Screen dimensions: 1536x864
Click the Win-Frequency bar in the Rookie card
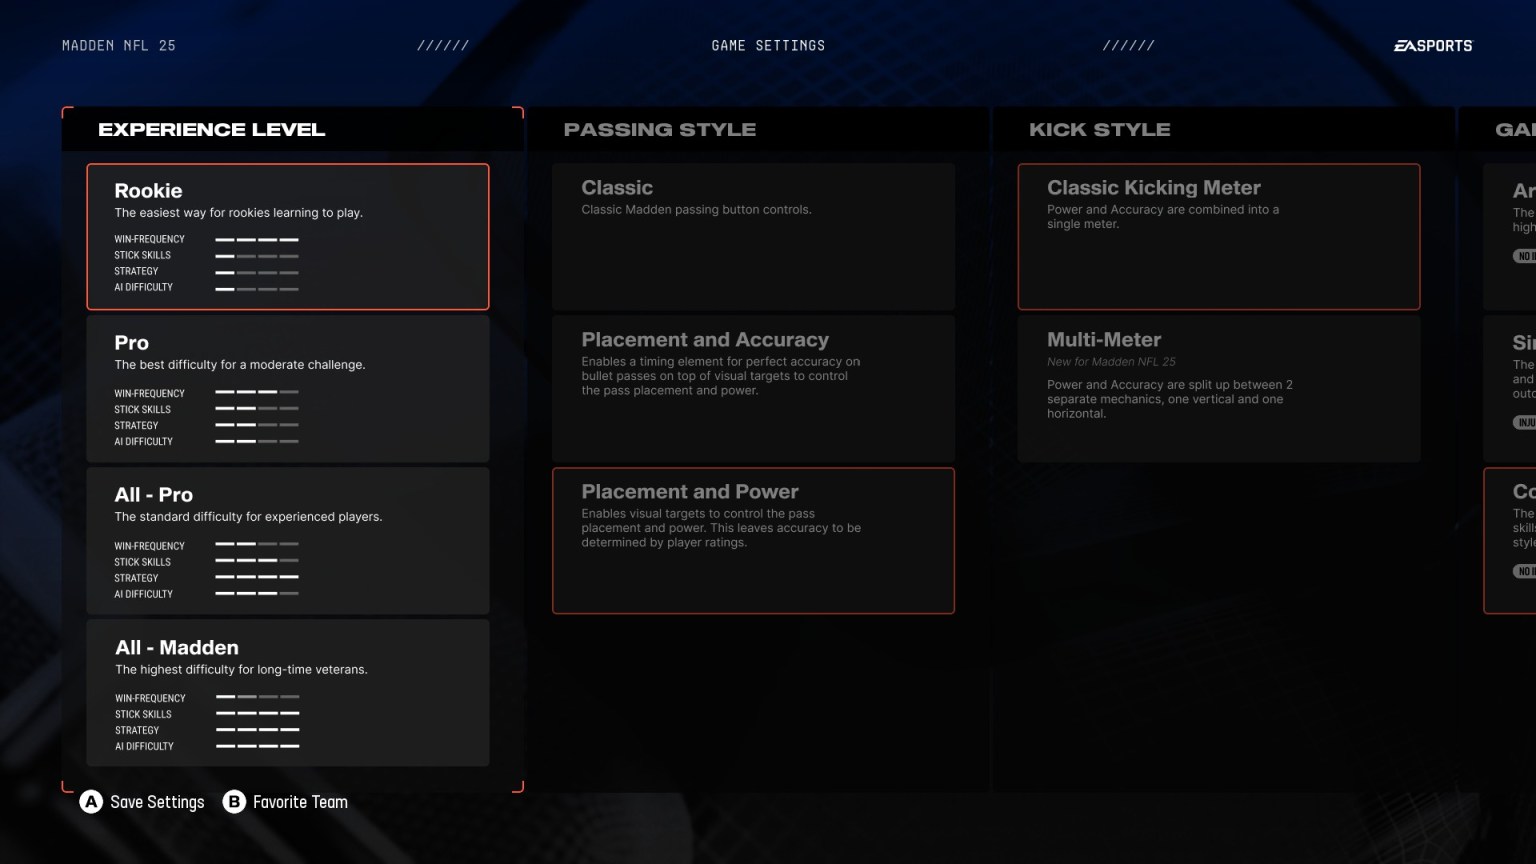257,240
